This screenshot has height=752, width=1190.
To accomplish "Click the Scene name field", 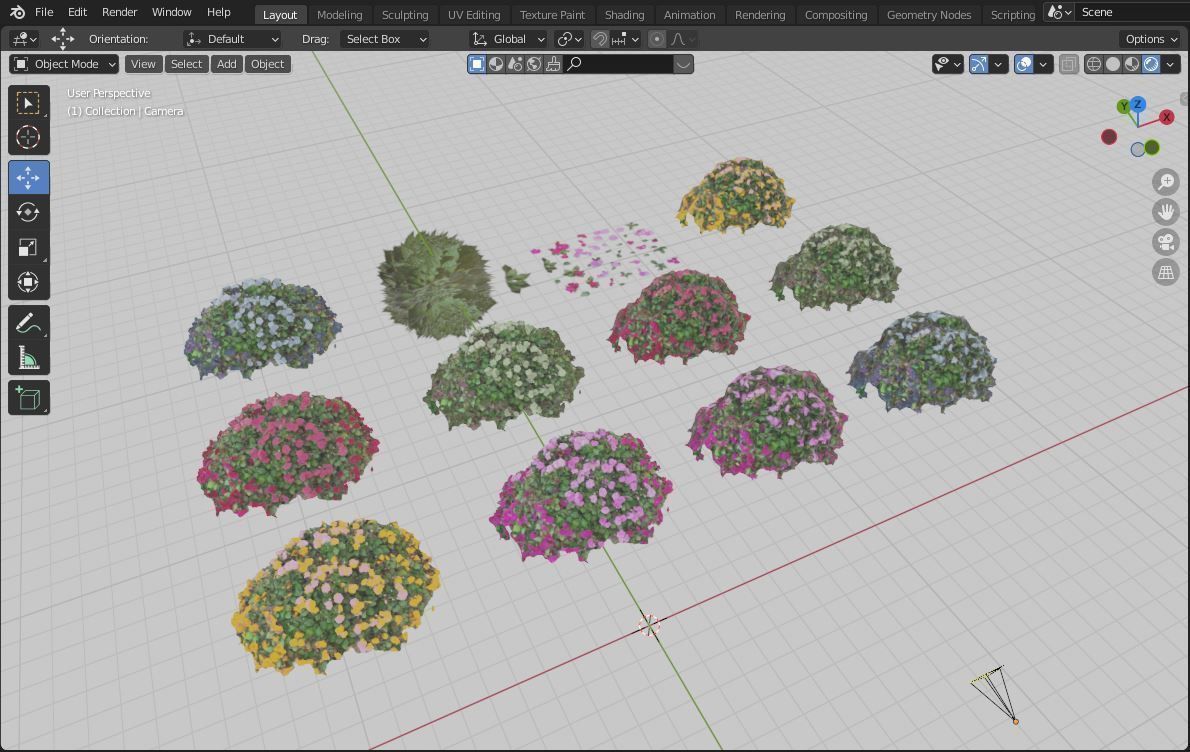I will 1132,12.
